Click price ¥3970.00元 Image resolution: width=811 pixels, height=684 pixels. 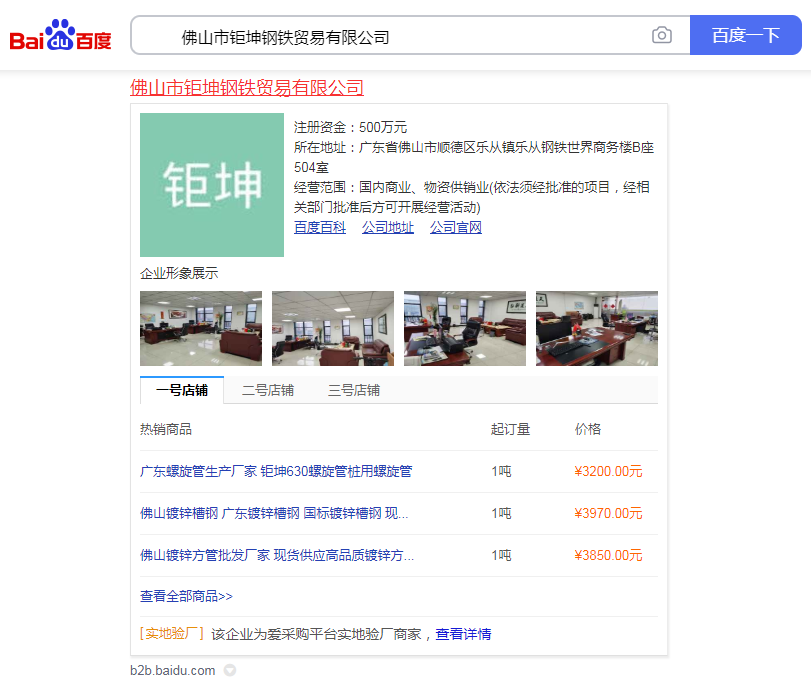608,513
